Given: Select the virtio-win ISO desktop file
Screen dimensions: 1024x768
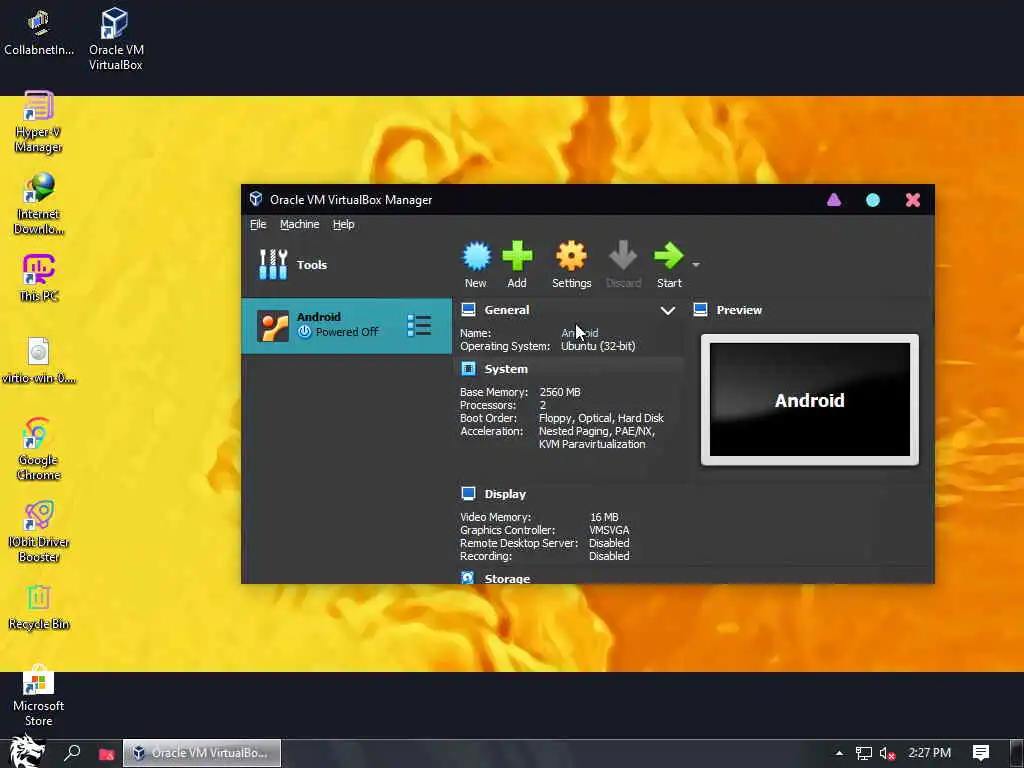Looking at the screenshot, I should pos(39,360).
